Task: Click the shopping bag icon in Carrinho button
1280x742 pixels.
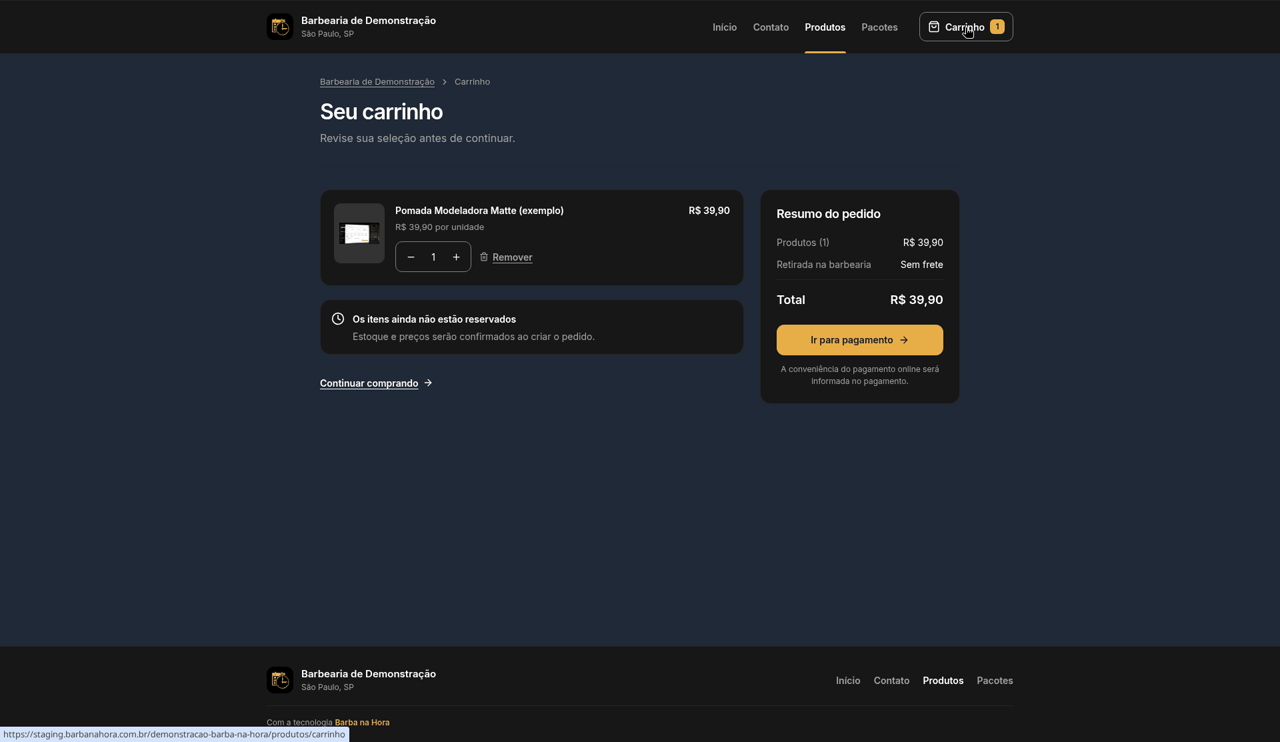Action: pos(934,27)
